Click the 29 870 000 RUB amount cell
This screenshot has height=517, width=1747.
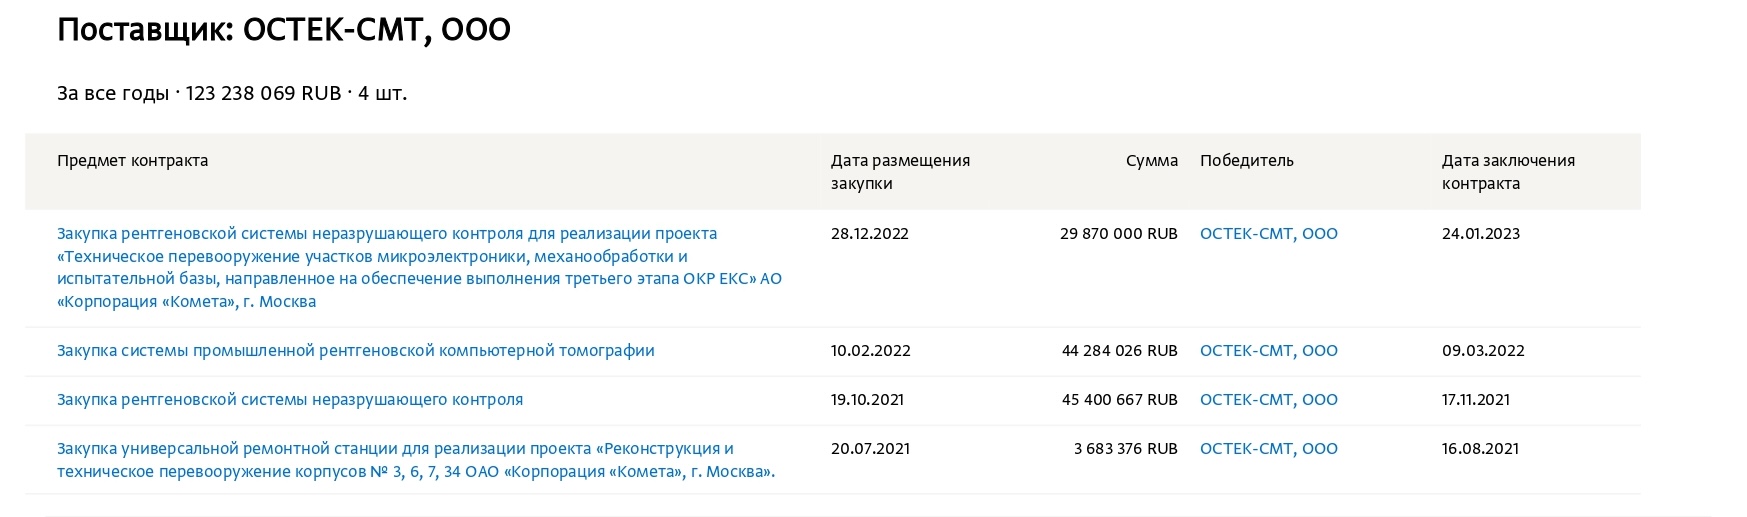coord(1118,234)
